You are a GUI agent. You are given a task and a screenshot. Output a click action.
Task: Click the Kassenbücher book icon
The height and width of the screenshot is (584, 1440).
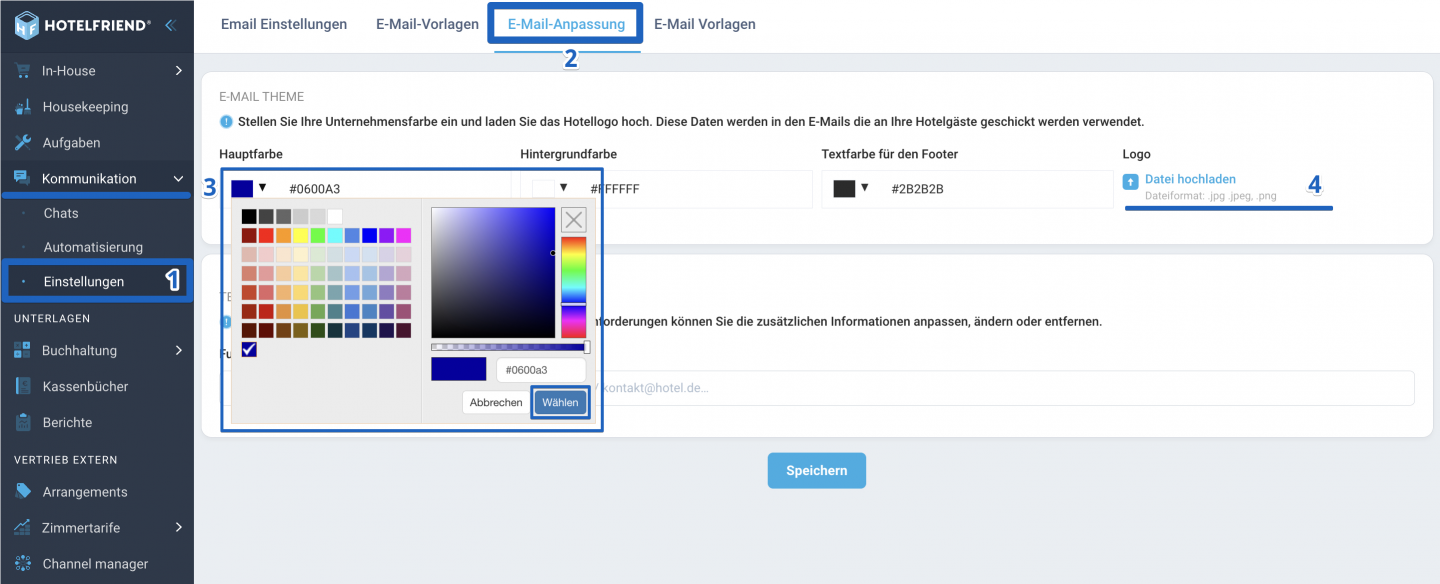click(23, 387)
